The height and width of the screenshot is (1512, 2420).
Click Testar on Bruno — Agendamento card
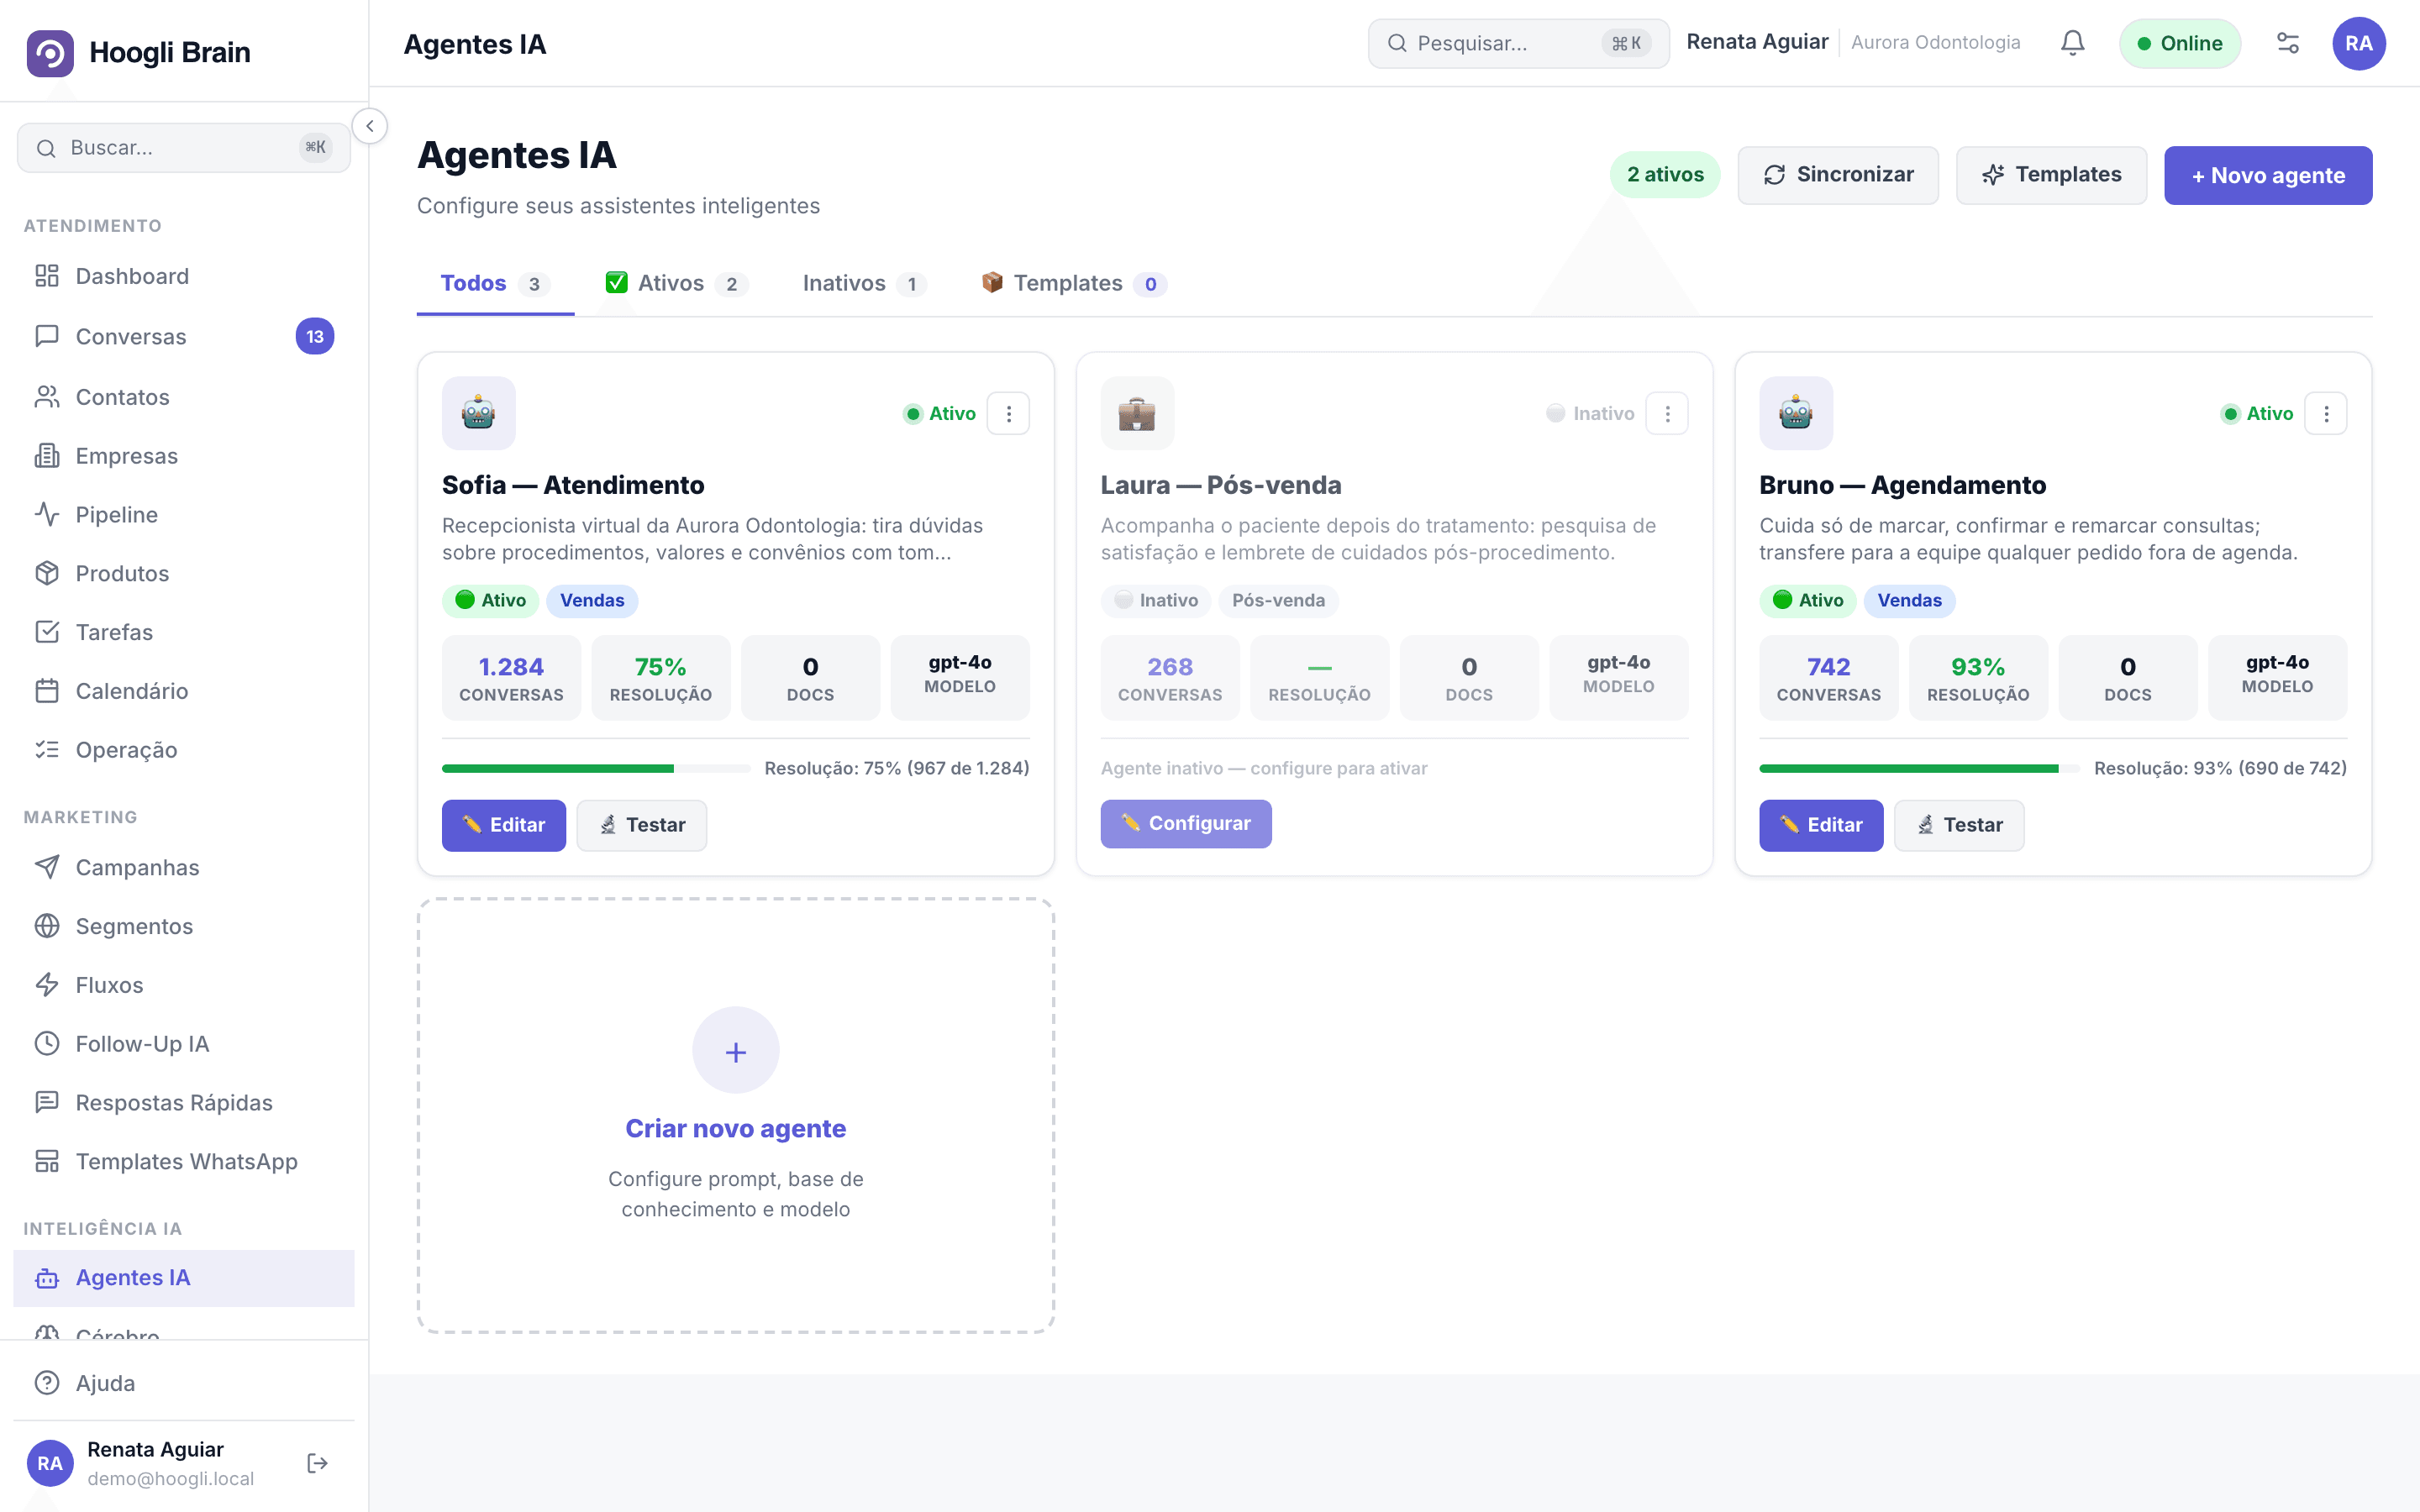coord(1959,825)
